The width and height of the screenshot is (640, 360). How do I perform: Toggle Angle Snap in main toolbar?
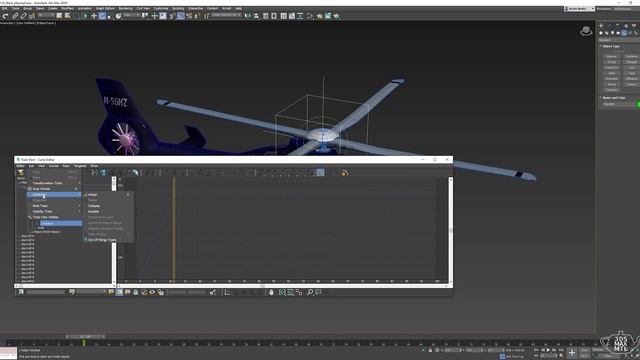click(181, 16)
